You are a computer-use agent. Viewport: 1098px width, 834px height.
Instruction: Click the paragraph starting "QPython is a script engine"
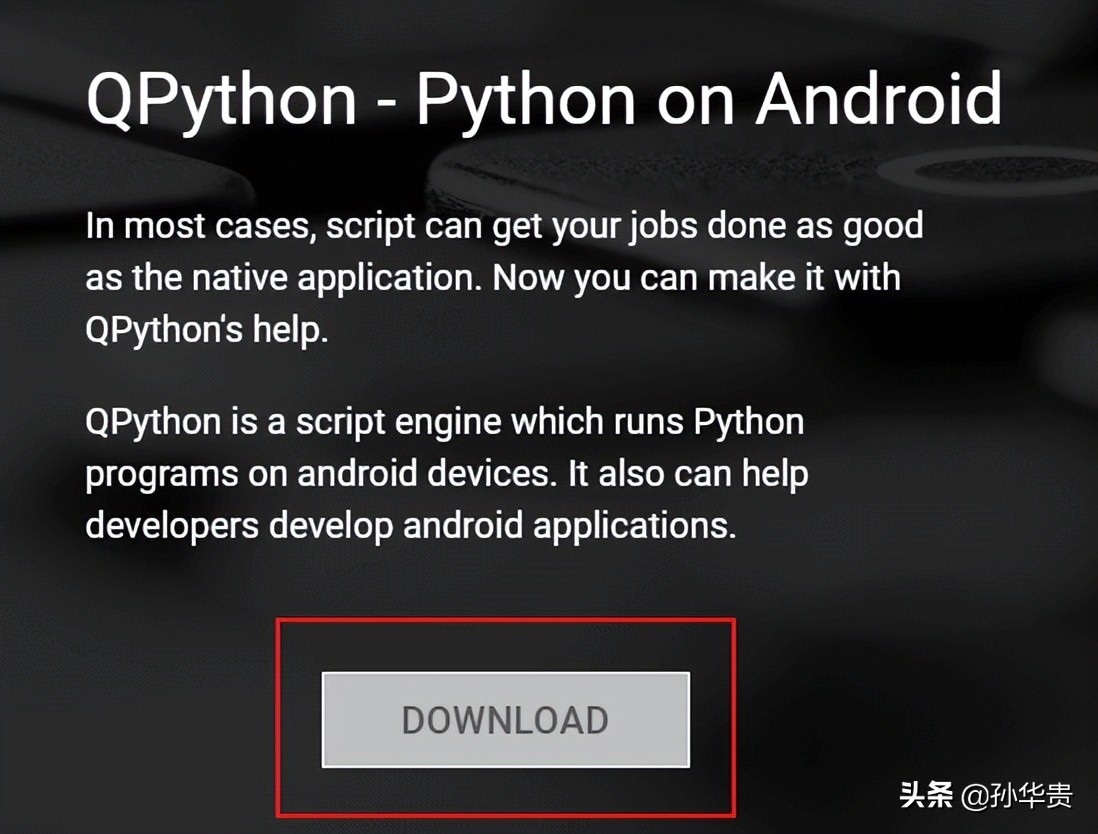447,474
